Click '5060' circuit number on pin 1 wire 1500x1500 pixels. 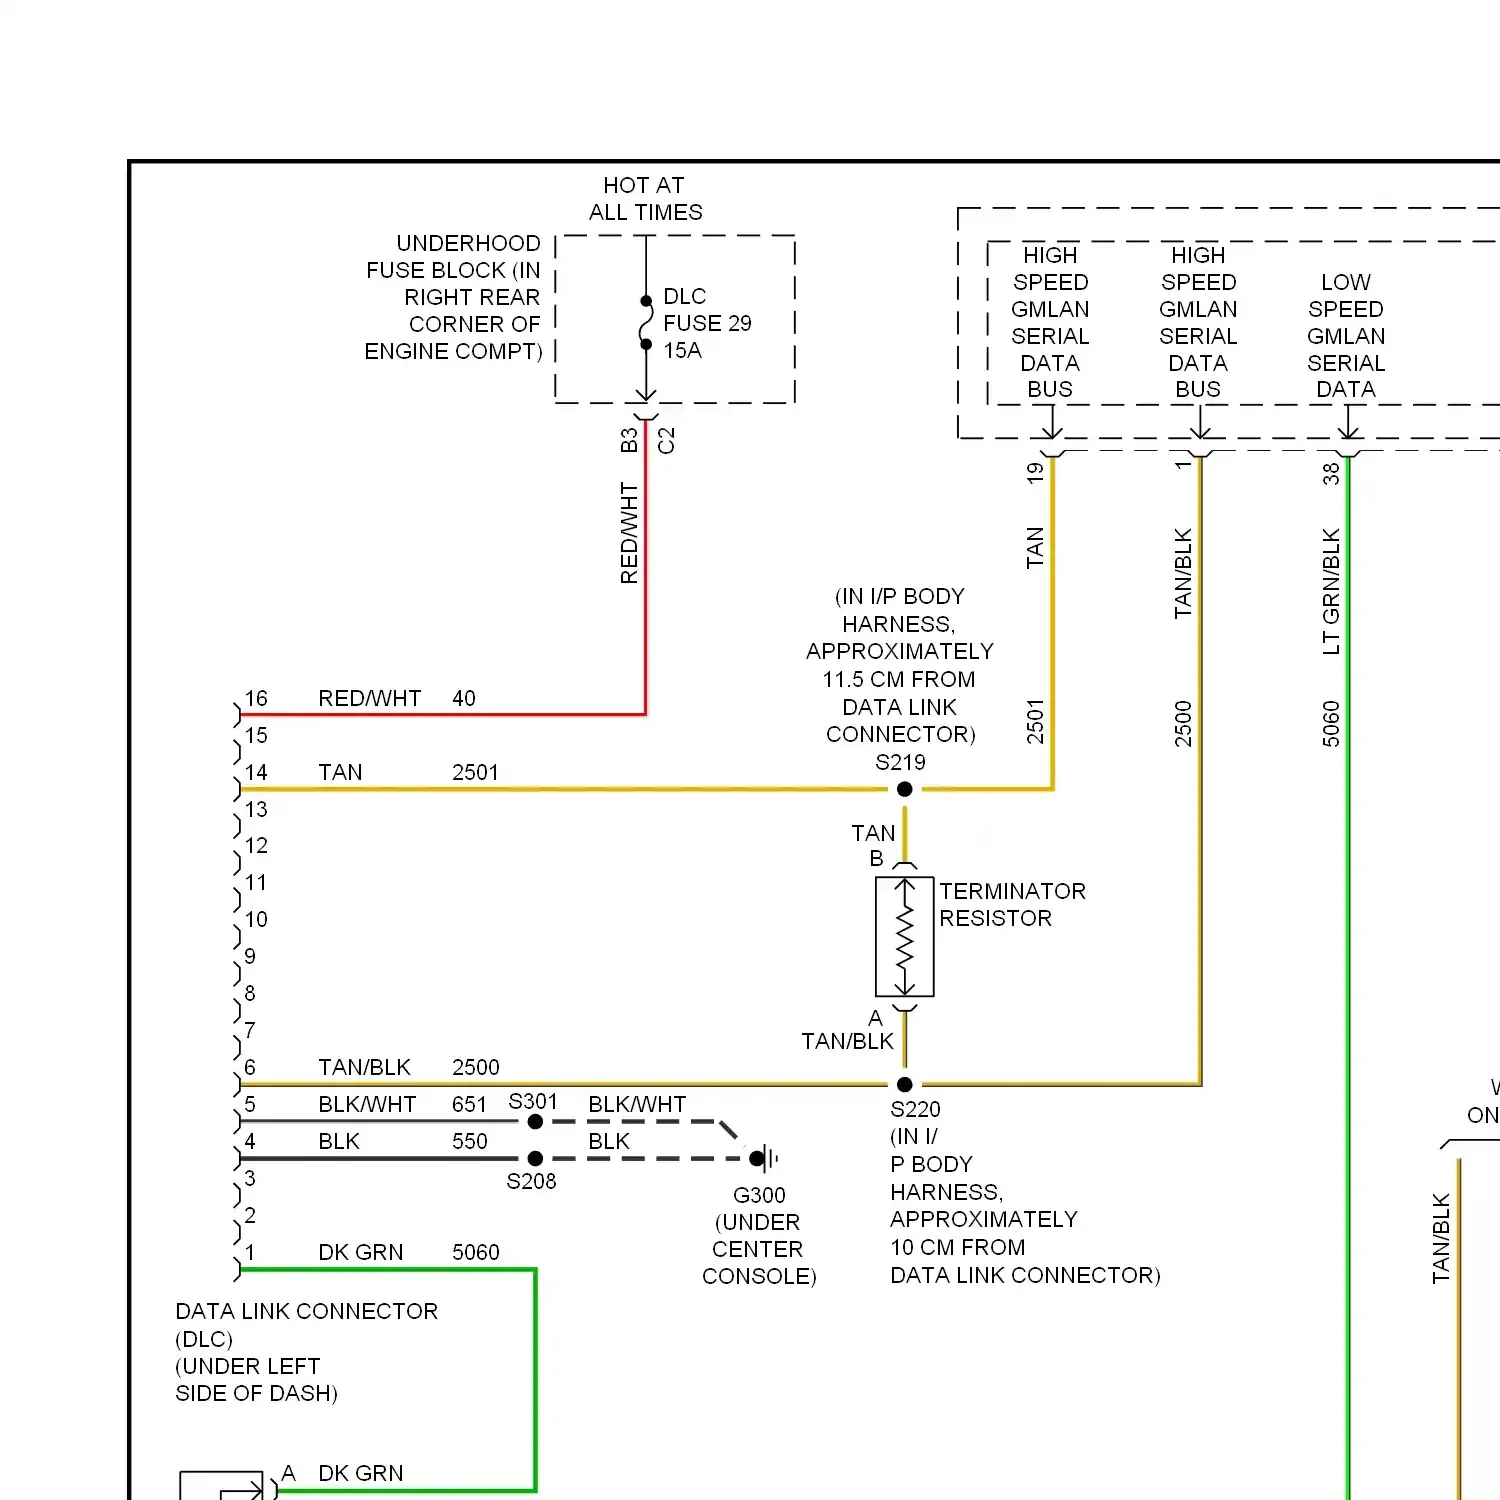(x=475, y=1252)
